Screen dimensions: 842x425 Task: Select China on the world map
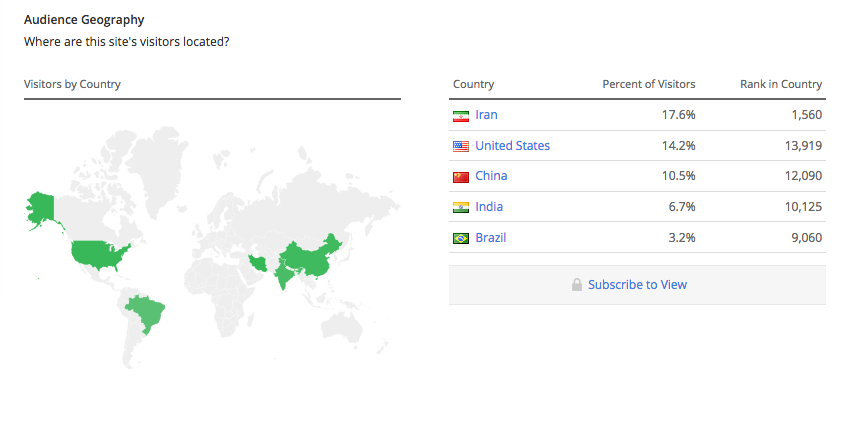pyautogui.click(x=311, y=258)
